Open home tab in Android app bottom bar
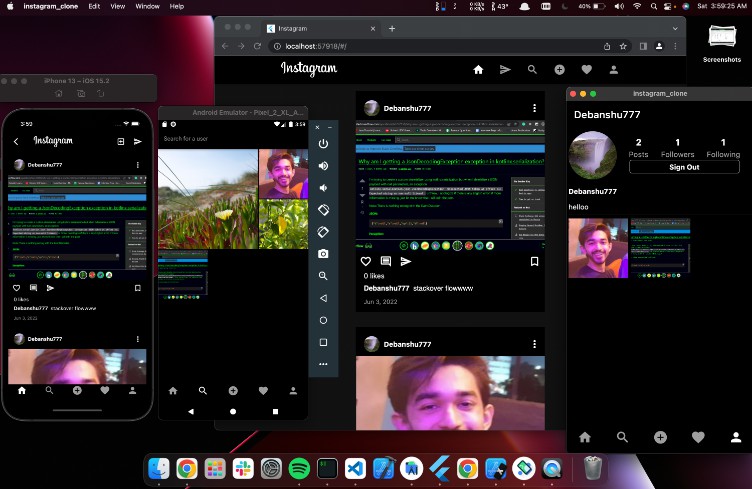 pyautogui.click(x=173, y=391)
